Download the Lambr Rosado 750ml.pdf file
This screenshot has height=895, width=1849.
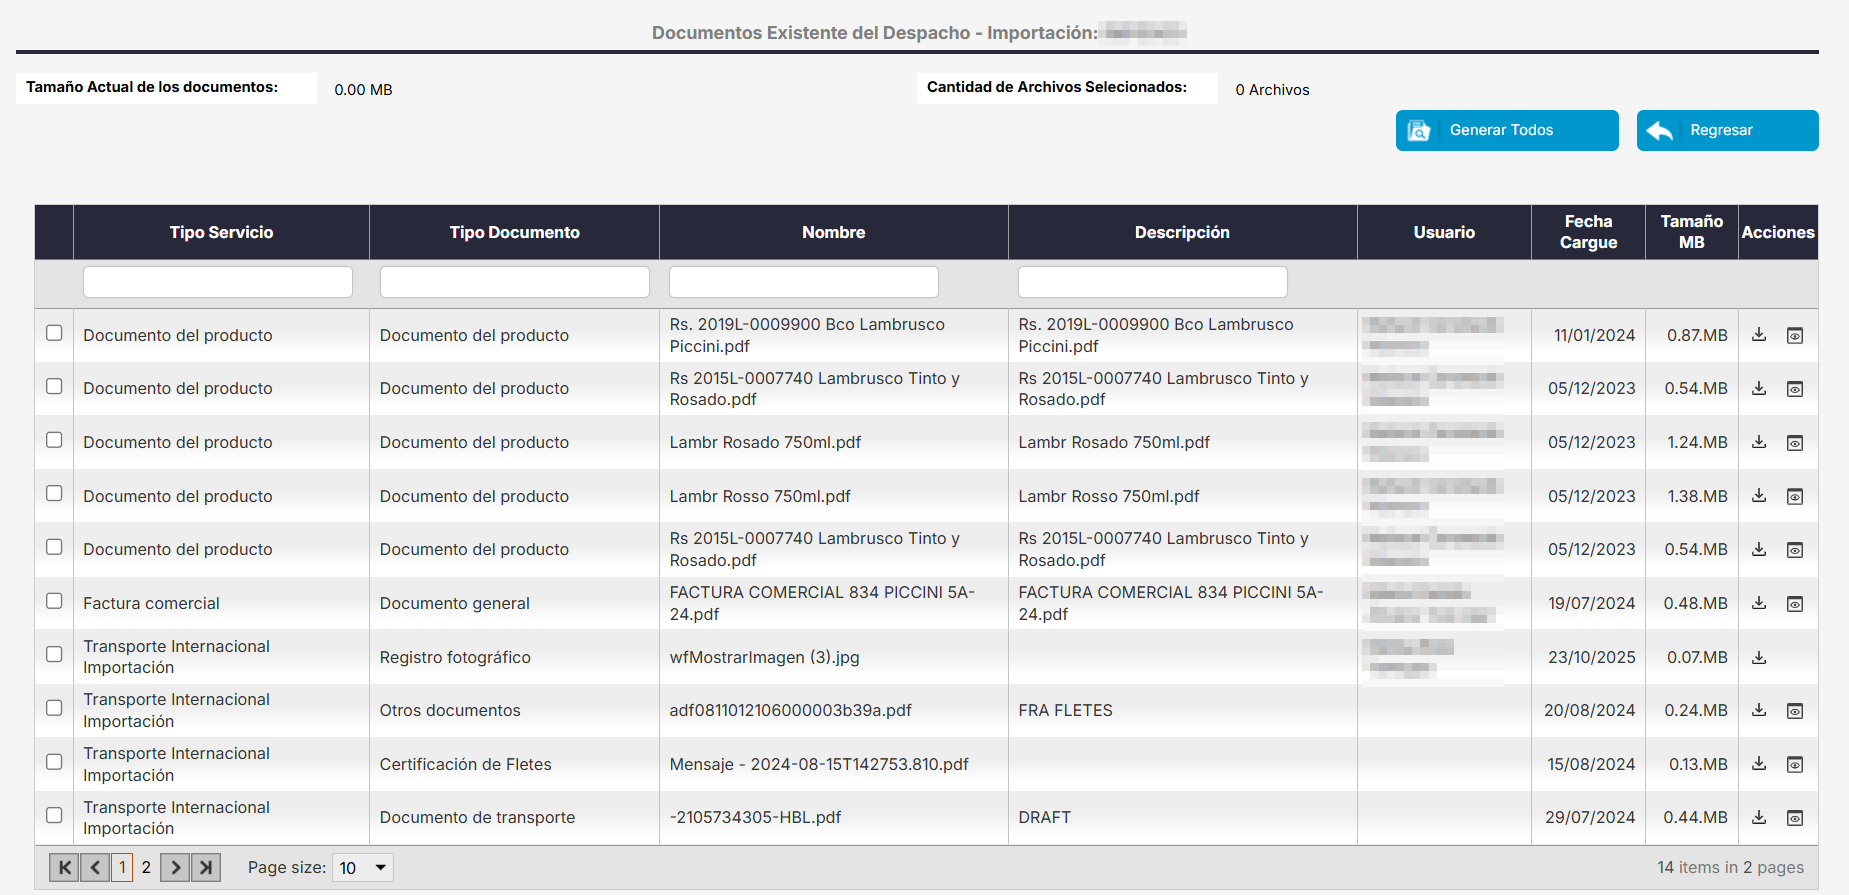pyautogui.click(x=1759, y=442)
